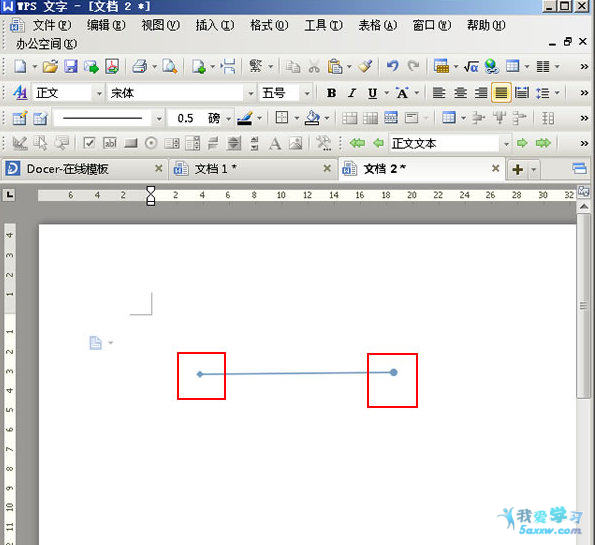
Task: Click the Undo arrow icon
Action: click(x=392, y=66)
